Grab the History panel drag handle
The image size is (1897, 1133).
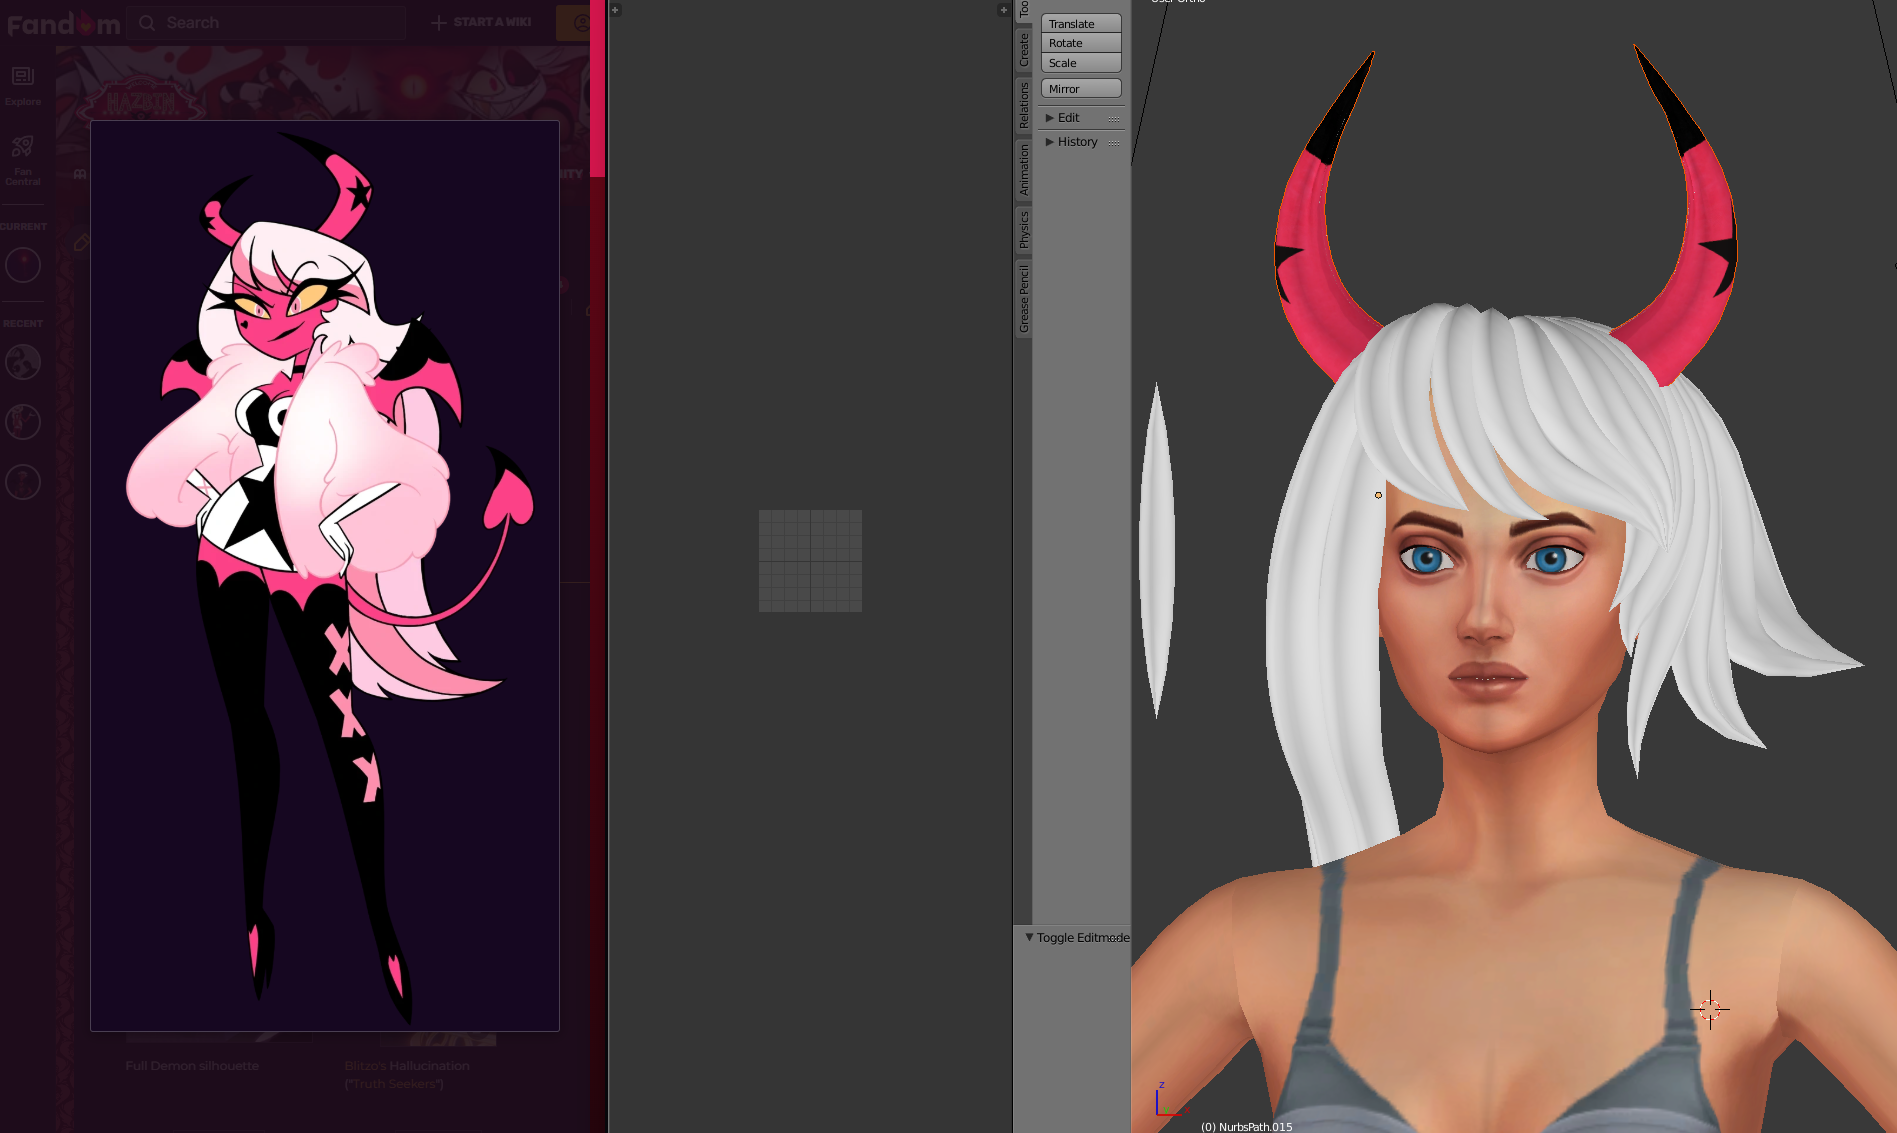coord(1114,143)
